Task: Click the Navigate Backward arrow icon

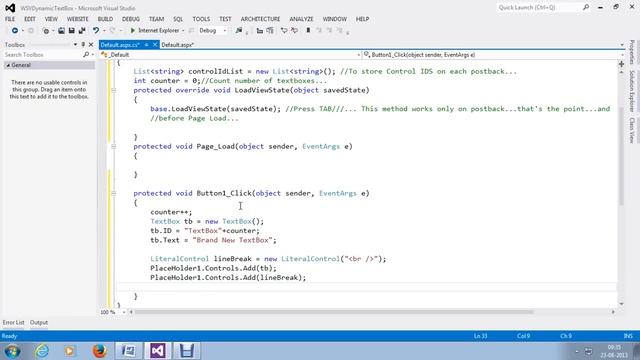Action: (x=15, y=31)
